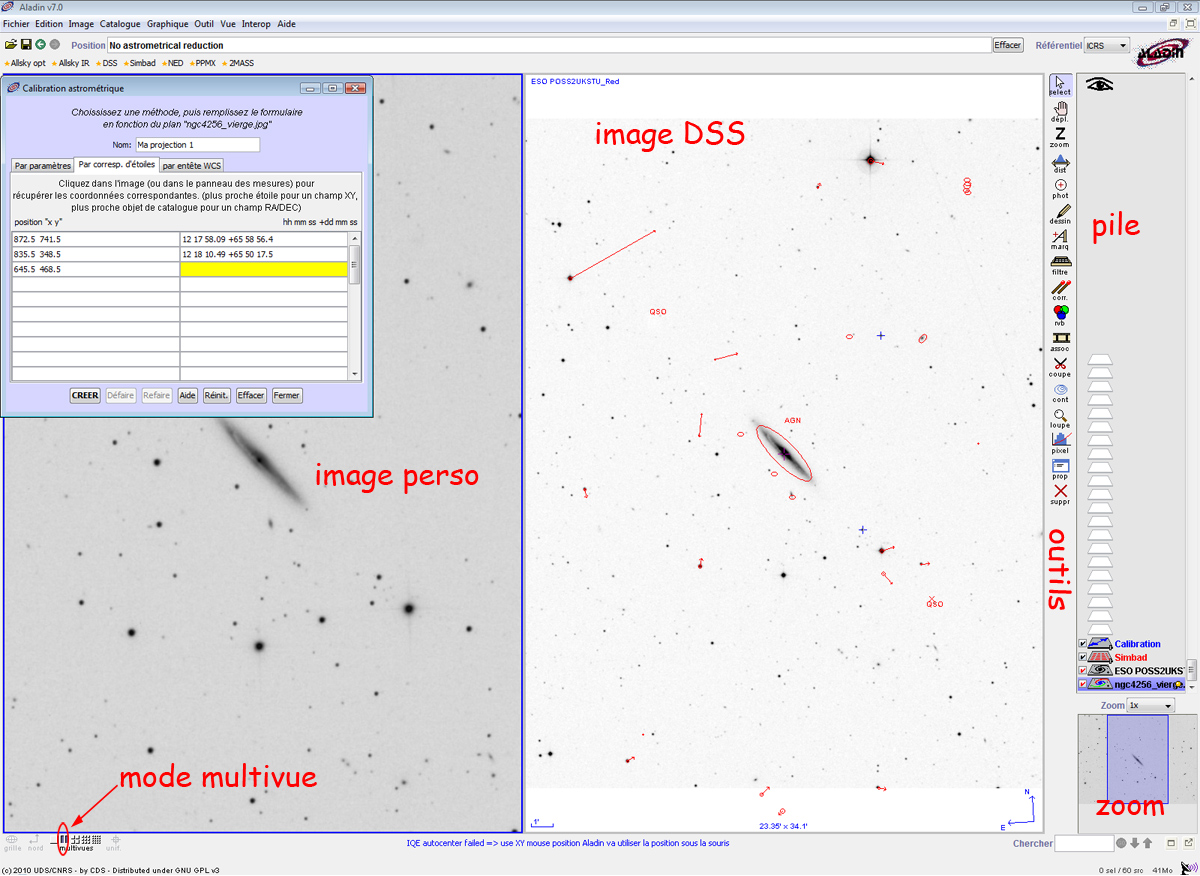This screenshot has width=1200, height=876.
Task: Click Effacer button in calibration dialog
Action: [251, 395]
